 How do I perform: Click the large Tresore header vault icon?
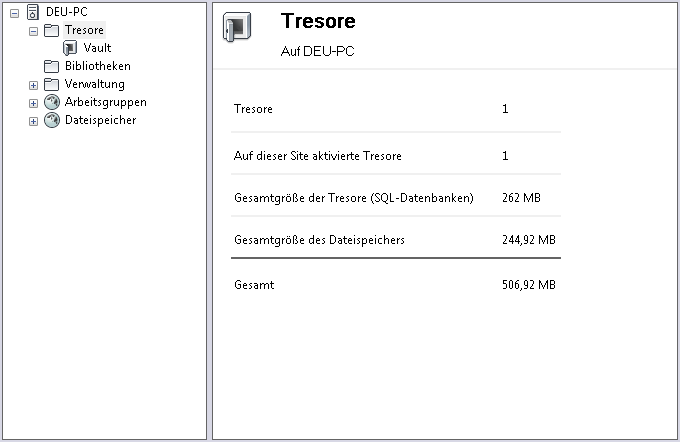tap(237, 30)
